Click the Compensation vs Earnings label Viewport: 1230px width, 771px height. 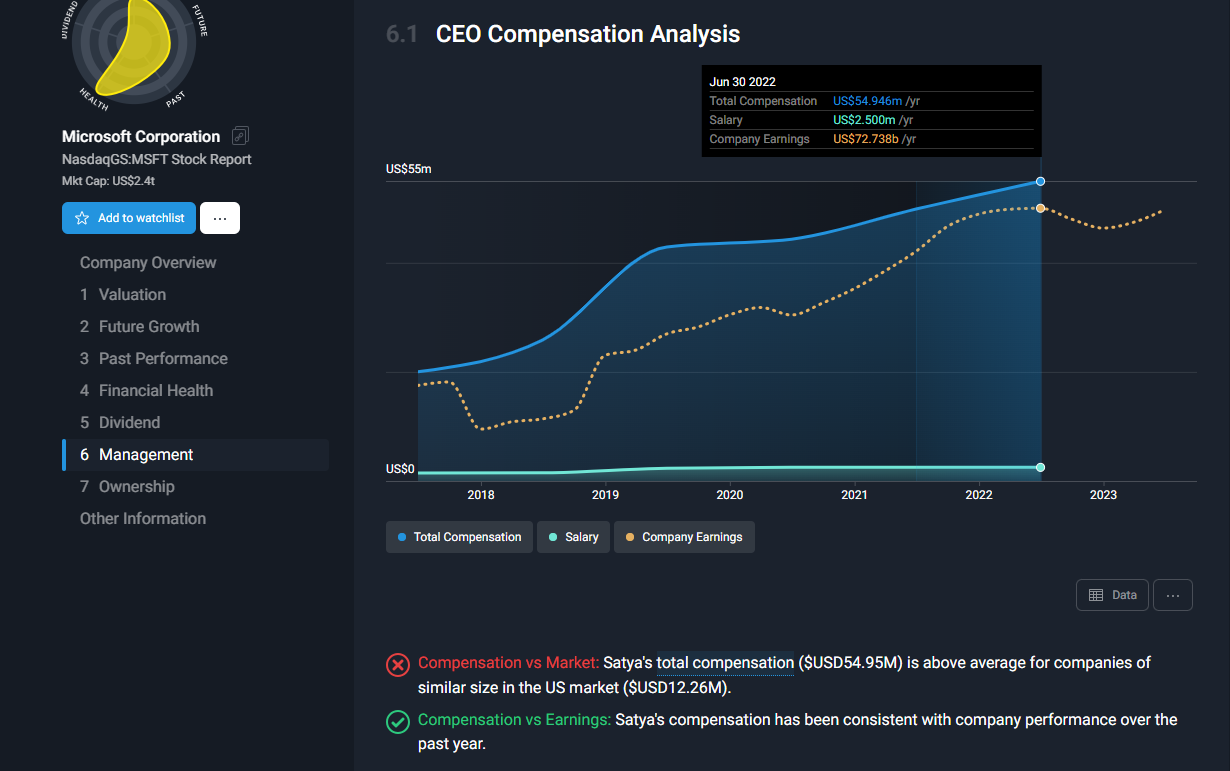[x=515, y=720]
